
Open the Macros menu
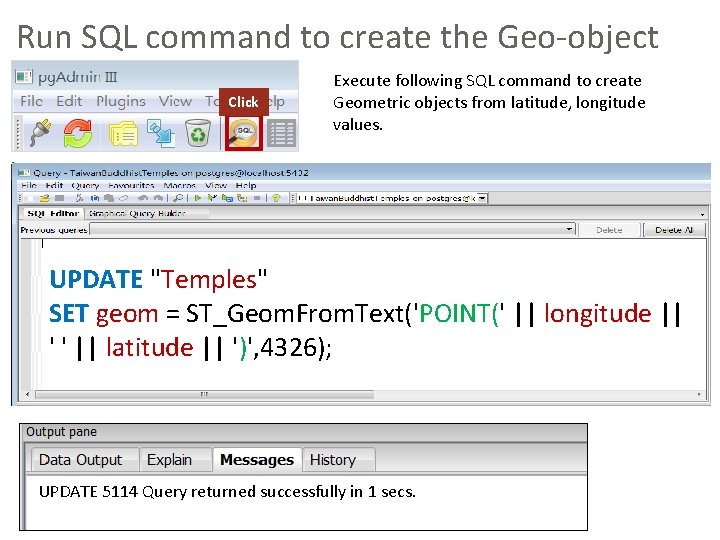point(180,186)
